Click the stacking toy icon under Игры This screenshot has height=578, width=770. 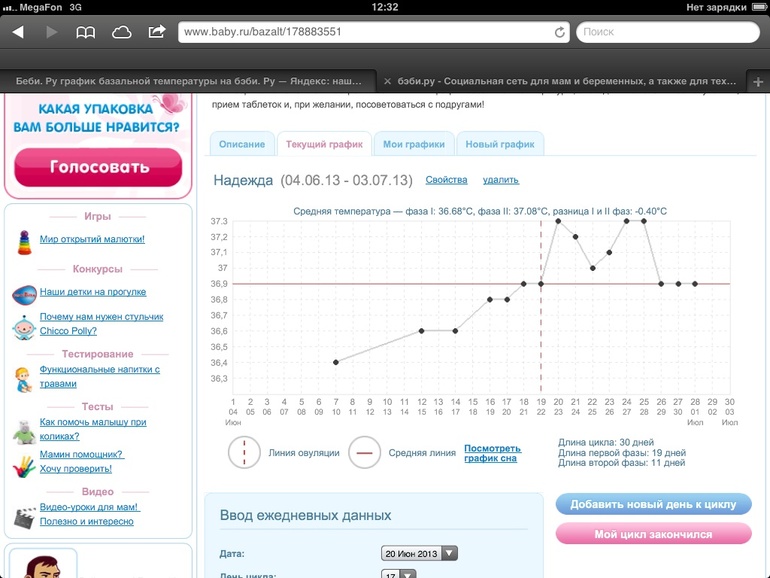pos(24,242)
